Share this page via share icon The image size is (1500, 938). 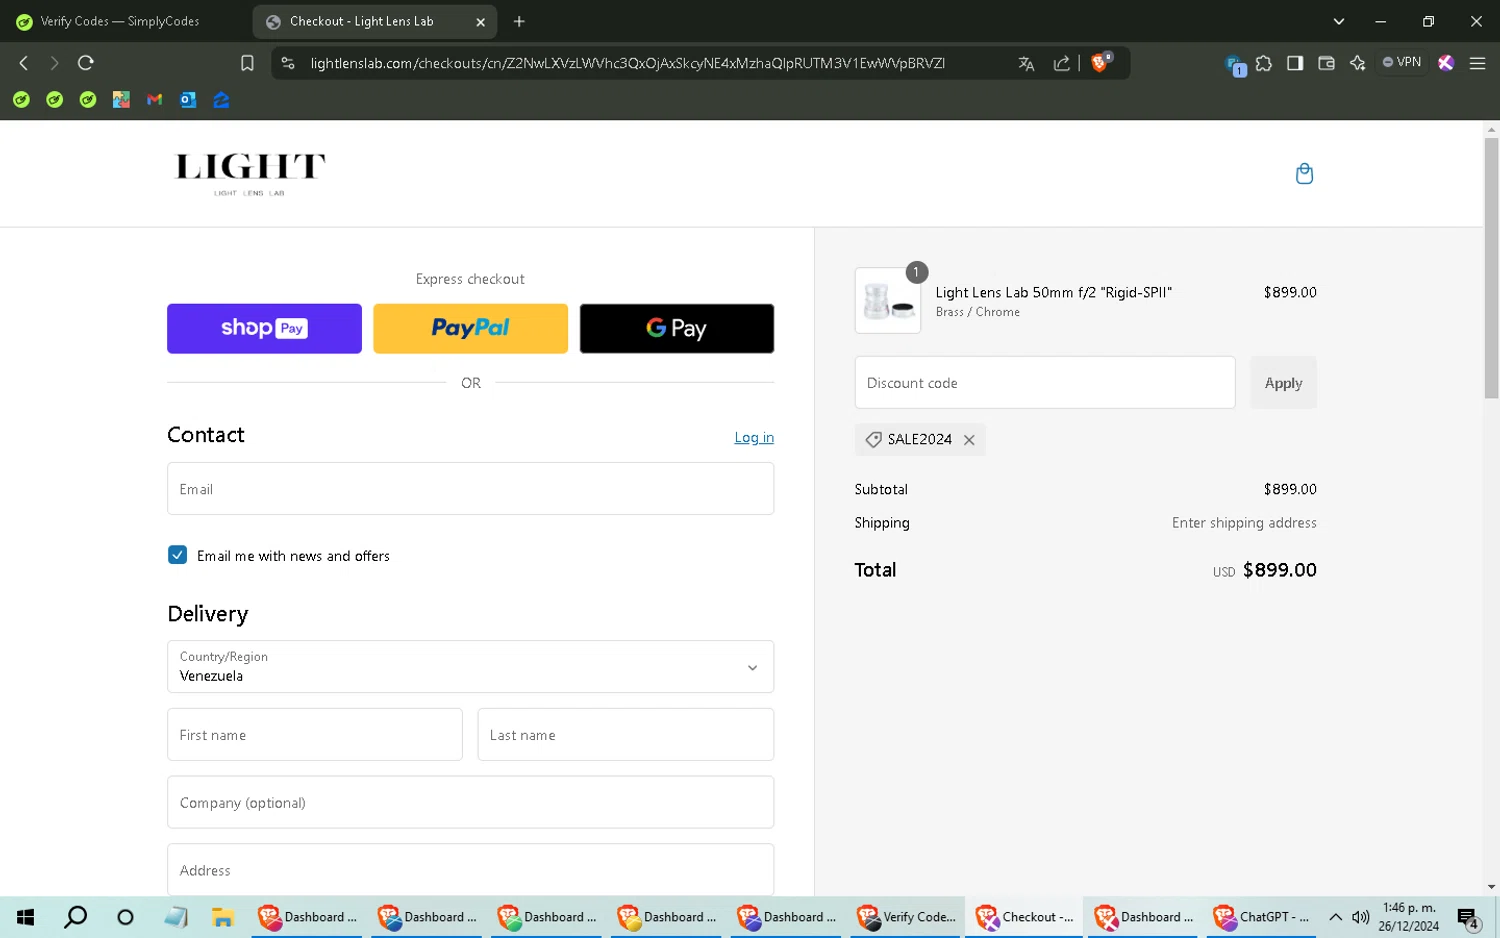(x=1061, y=63)
